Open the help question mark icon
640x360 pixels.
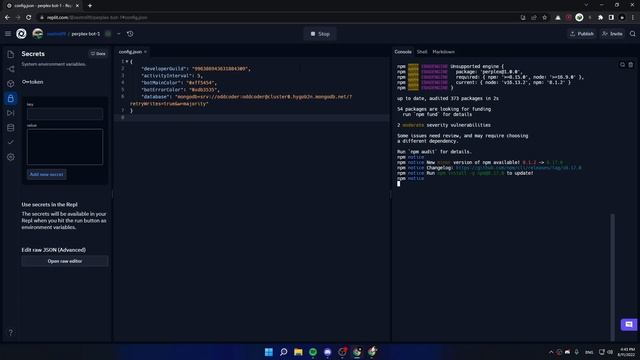tap(11, 332)
